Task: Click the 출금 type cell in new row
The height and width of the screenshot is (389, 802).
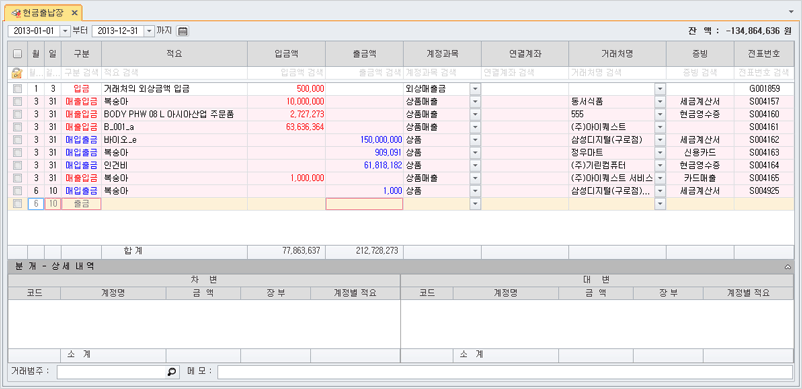Action: [81, 204]
